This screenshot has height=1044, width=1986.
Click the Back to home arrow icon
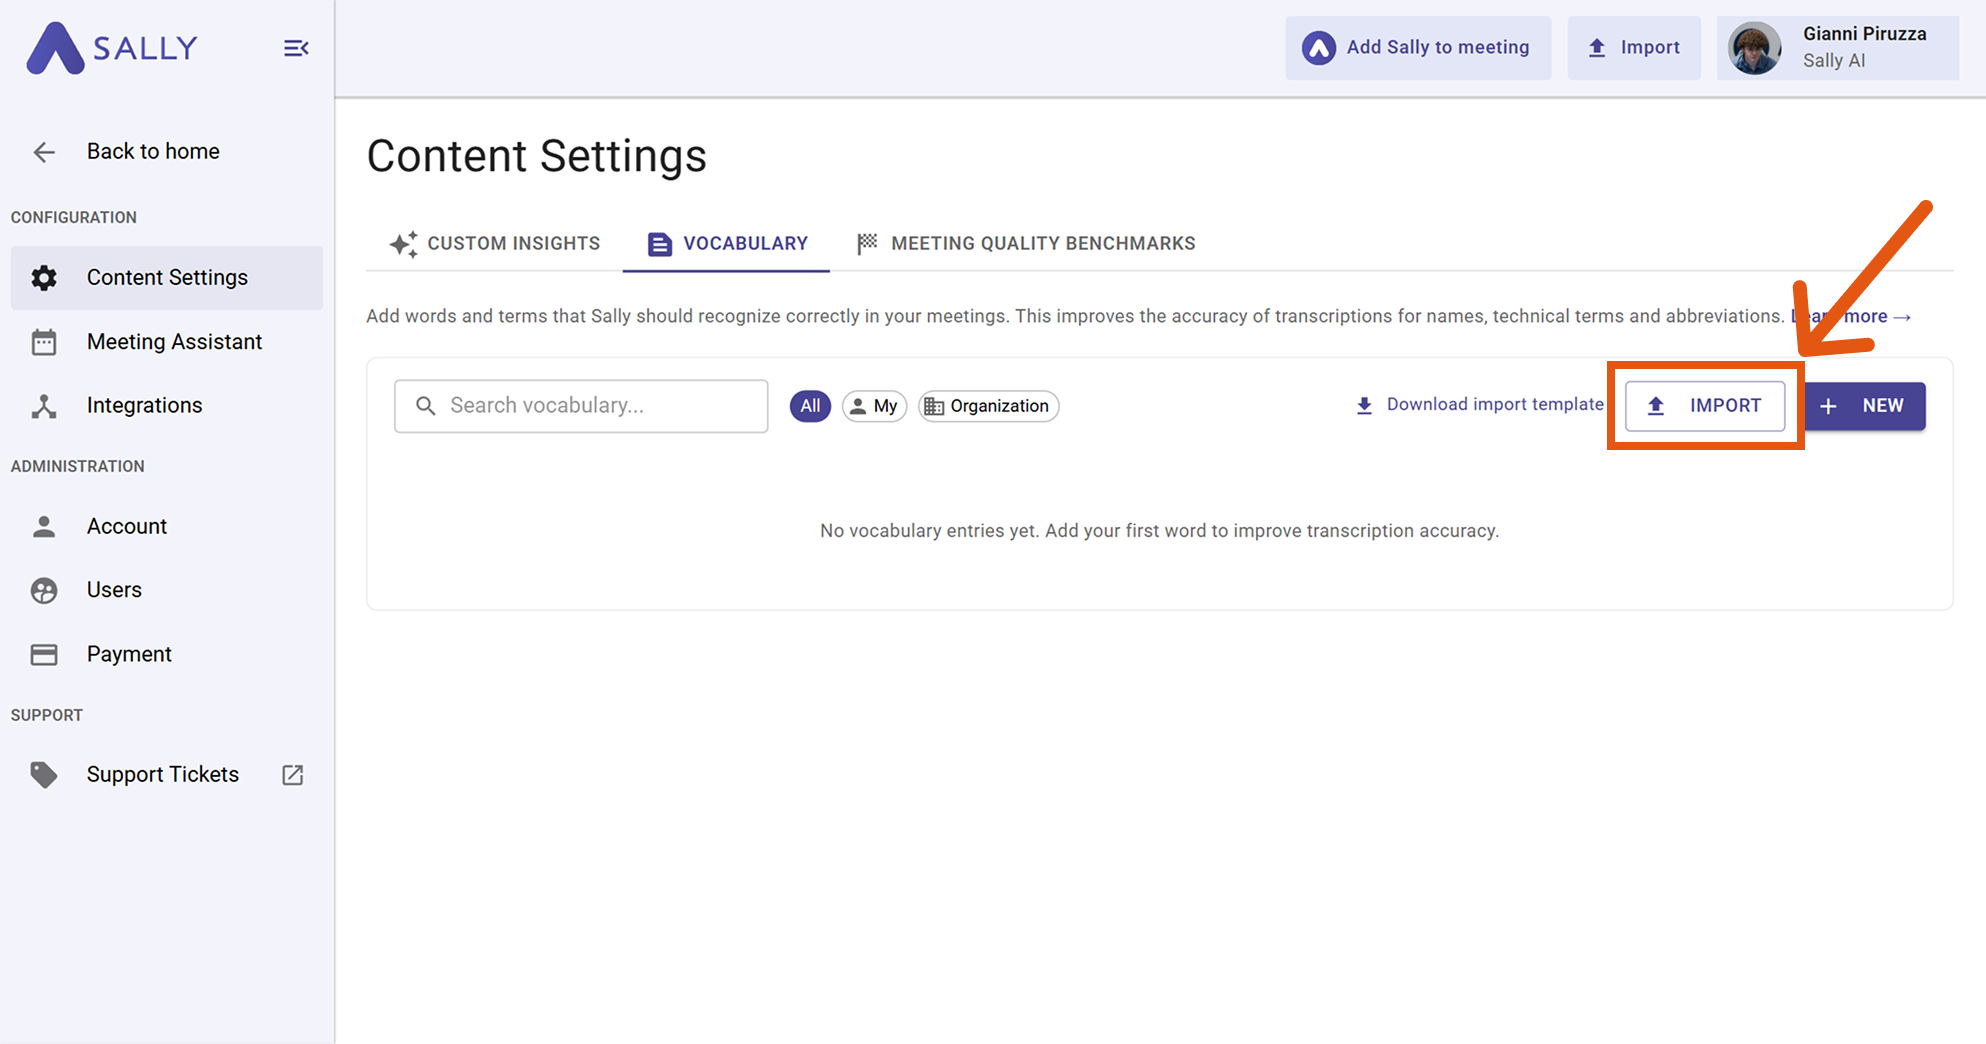tap(44, 152)
